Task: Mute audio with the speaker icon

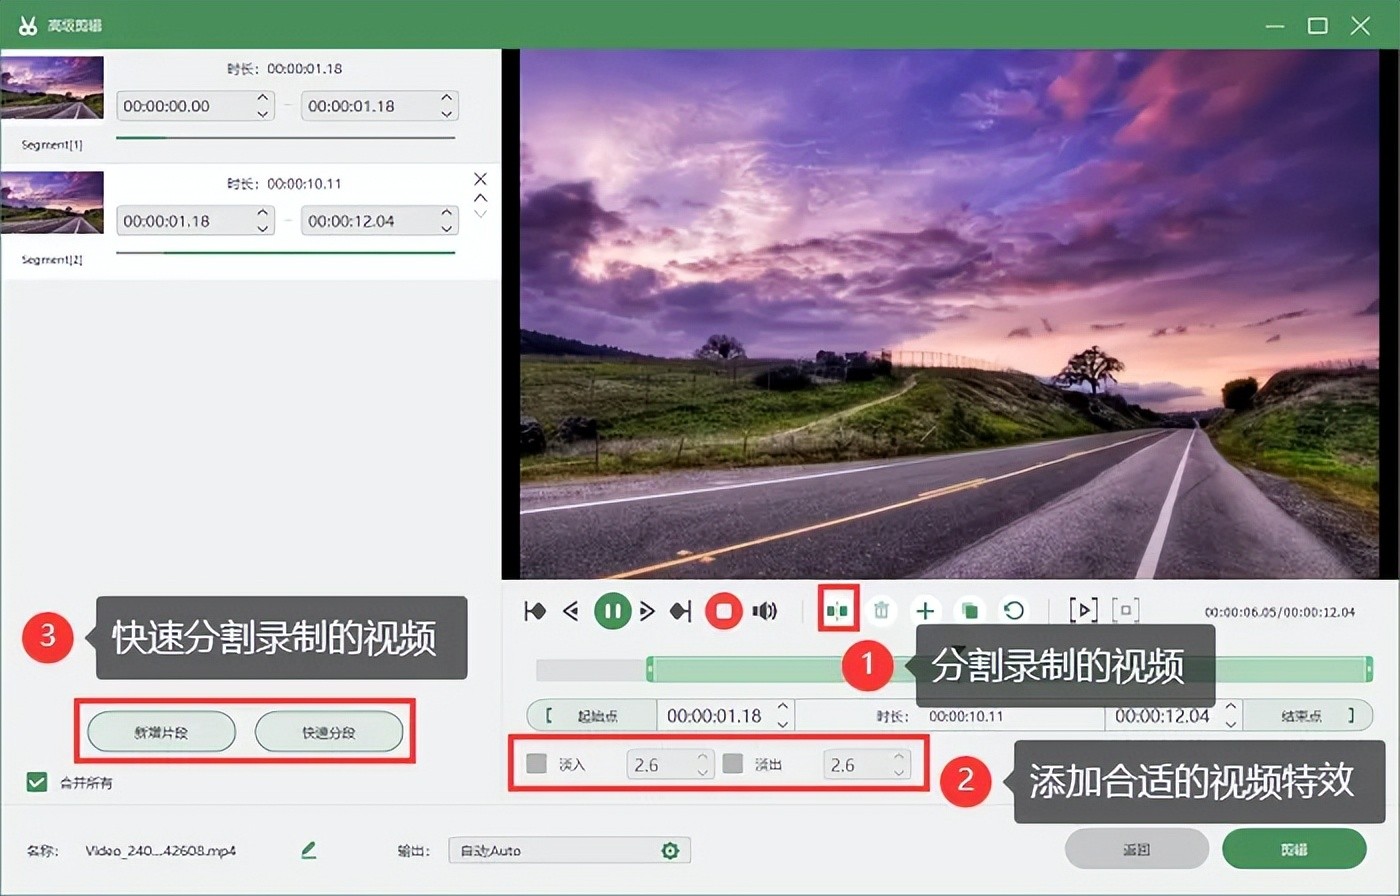Action: click(x=765, y=610)
